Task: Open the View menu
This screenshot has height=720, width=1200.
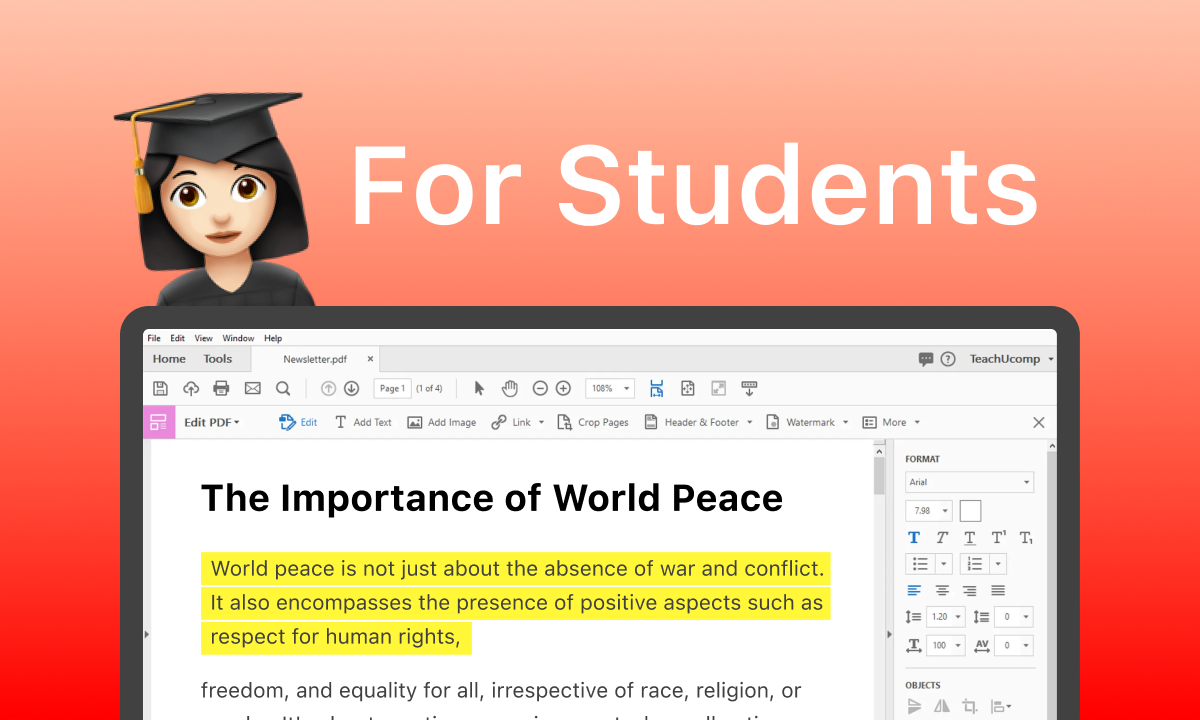Action: pyautogui.click(x=204, y=338)
